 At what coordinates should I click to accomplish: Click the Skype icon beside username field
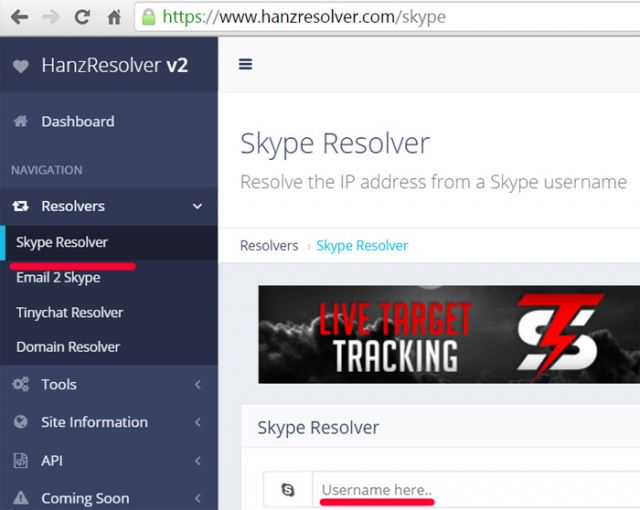[x=288, y=490]
